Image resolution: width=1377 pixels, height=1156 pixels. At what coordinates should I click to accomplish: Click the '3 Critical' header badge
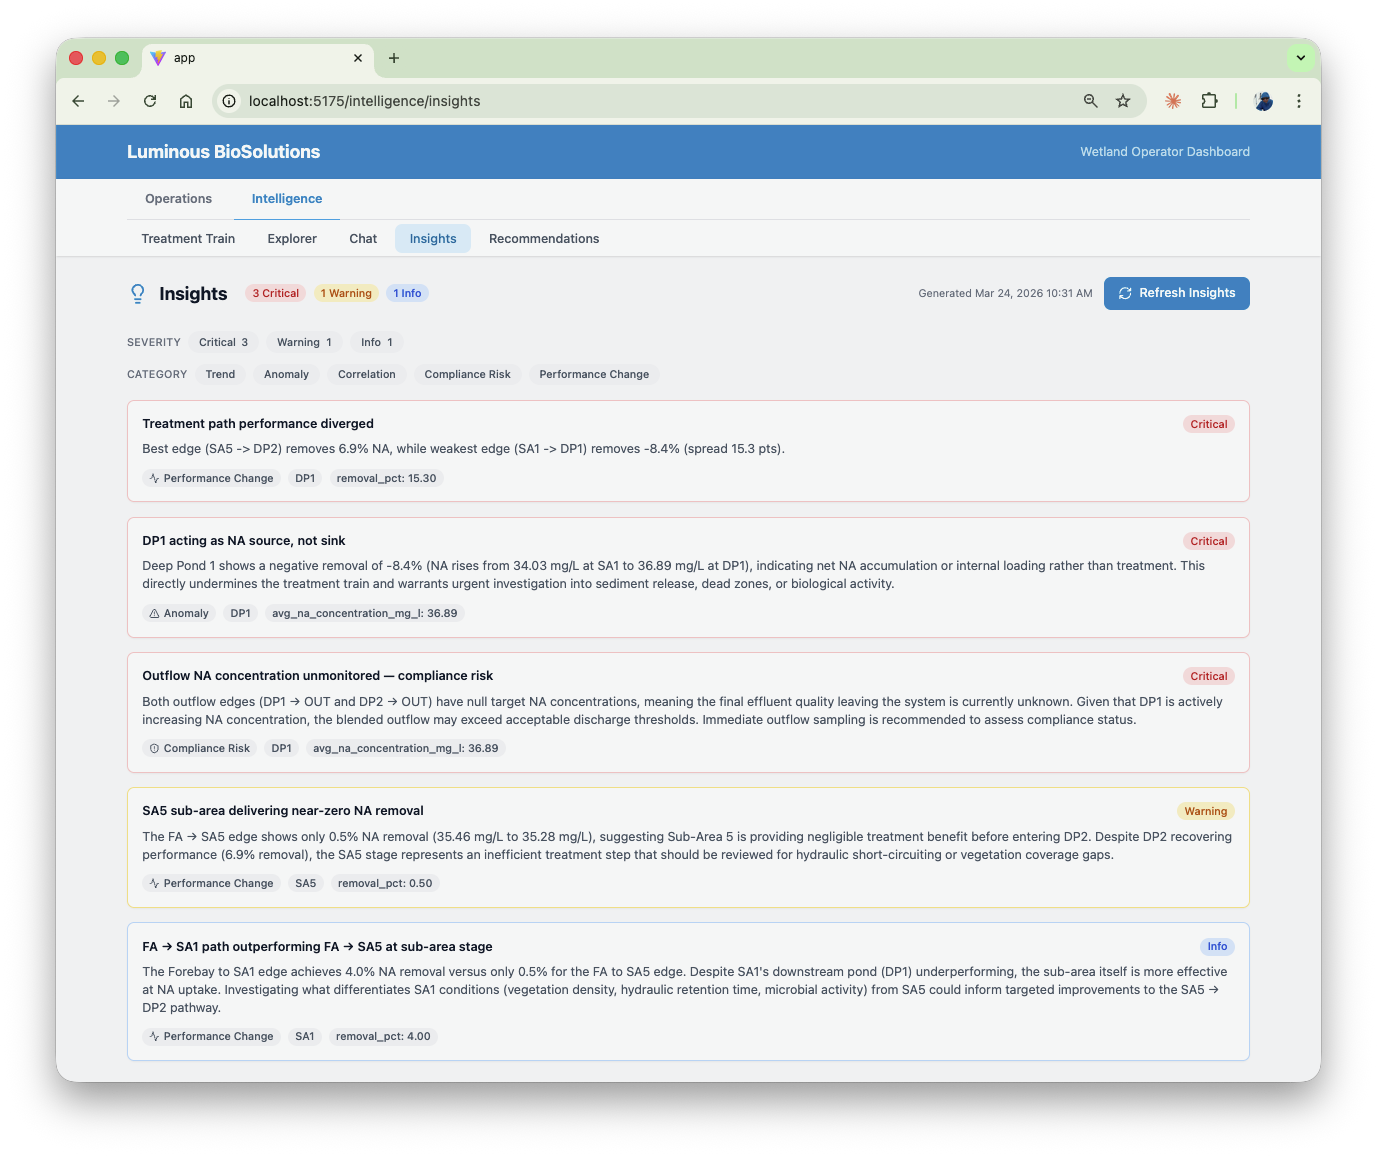pos(276,293)
